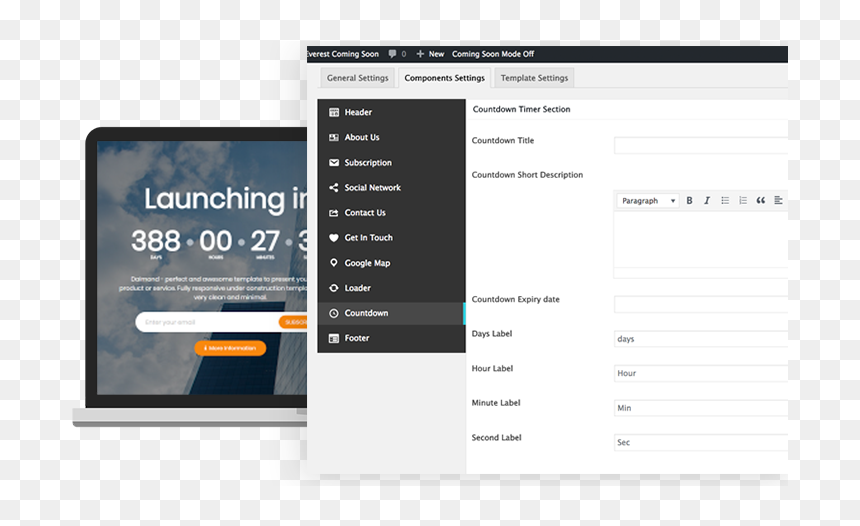This screenshot has height=526, width=860.
Task: Toggle italic formatting in editor
Action: click(707, 201)
